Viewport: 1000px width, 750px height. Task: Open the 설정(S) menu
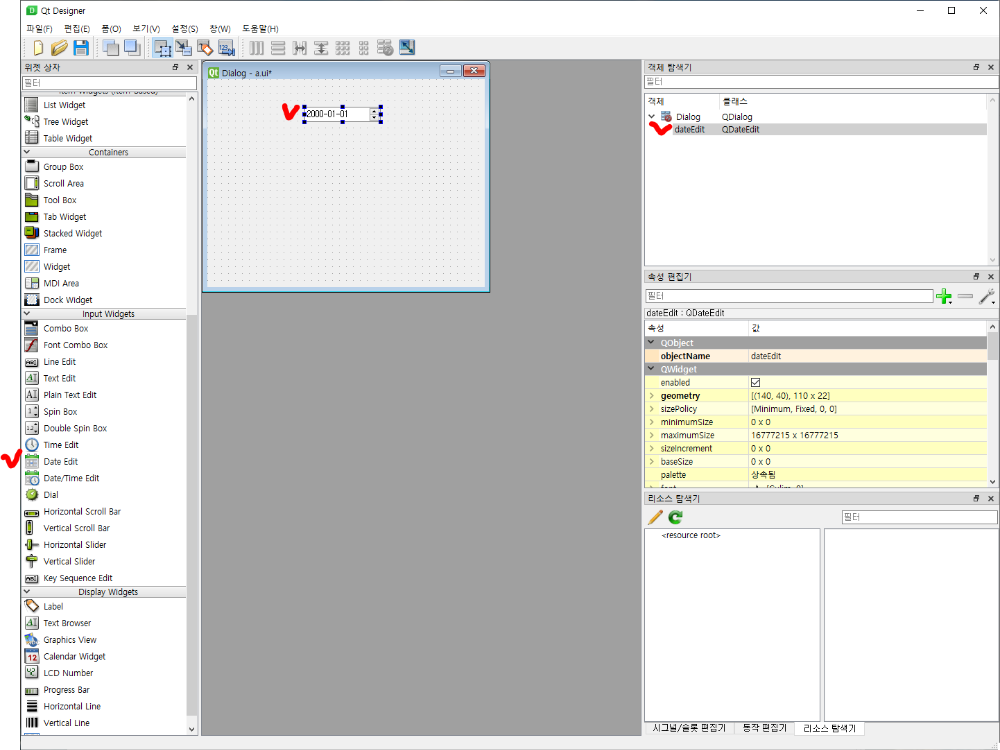tap(185, 29)
